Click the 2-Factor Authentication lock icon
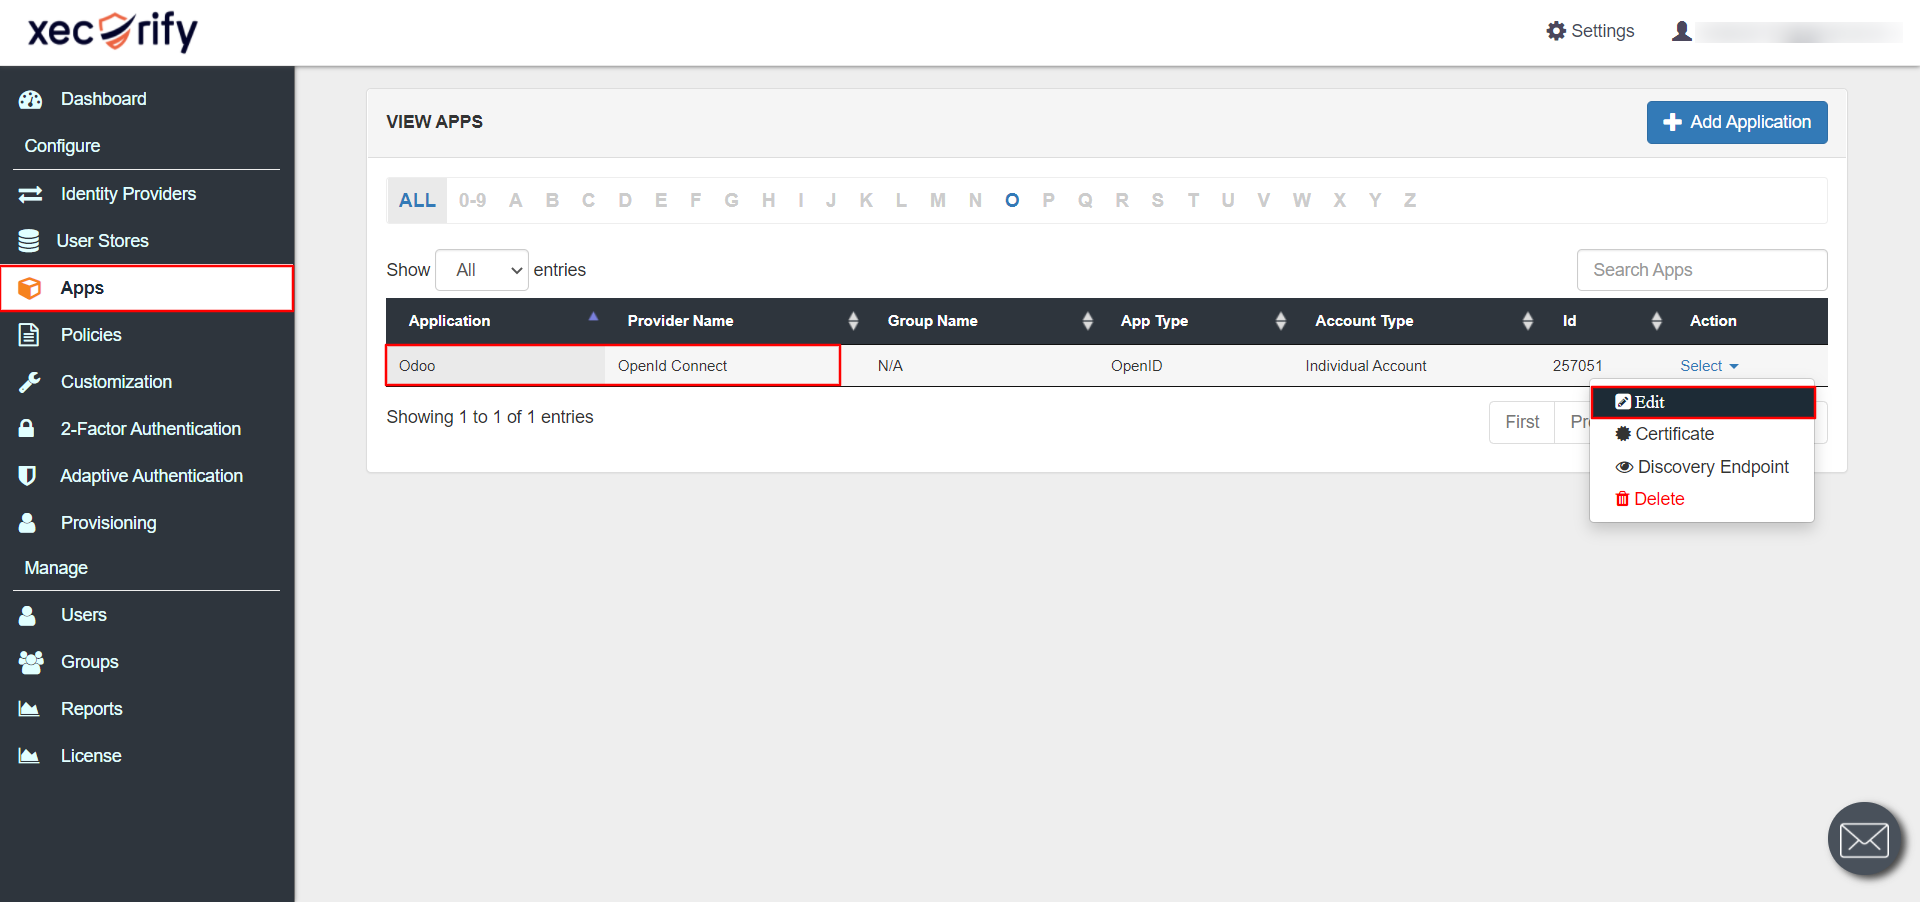This screenshot has height=902, width=1920. [x=27, y=429]
